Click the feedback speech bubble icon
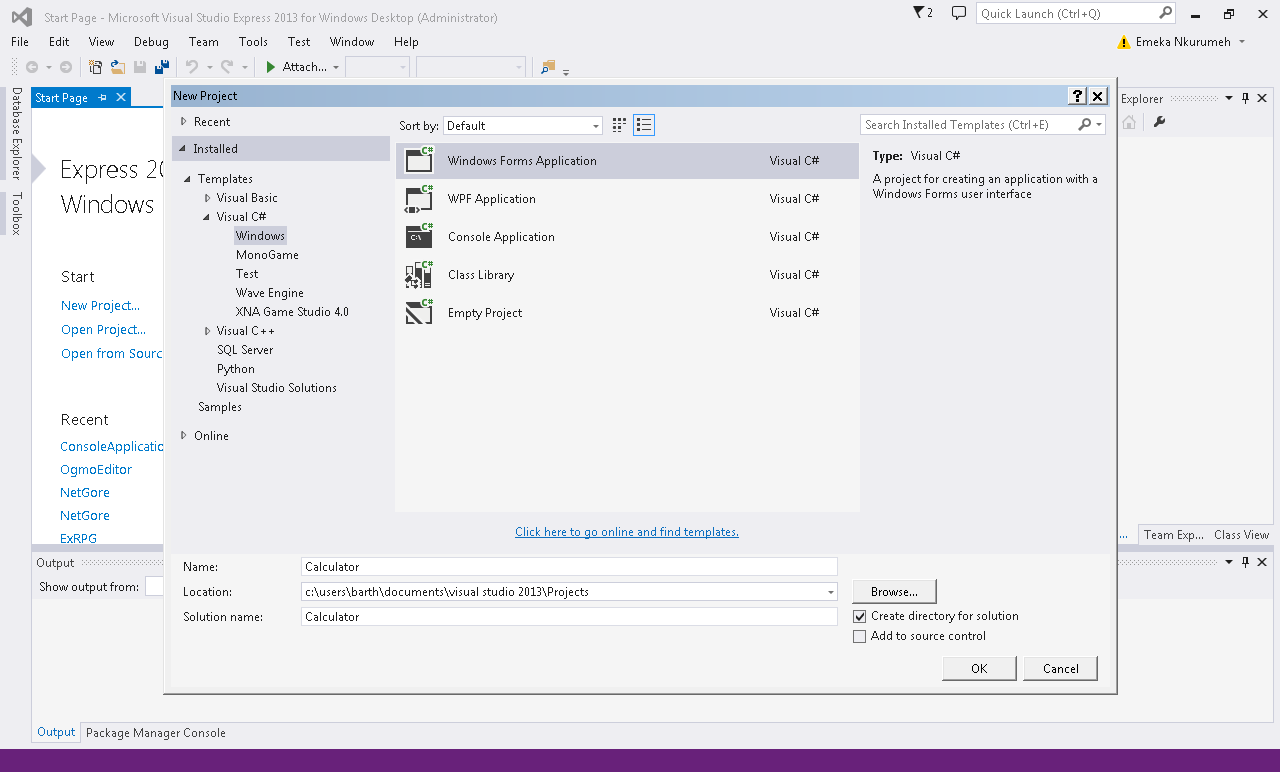The width and height of the screenshot is (1280, 772). 958,13
